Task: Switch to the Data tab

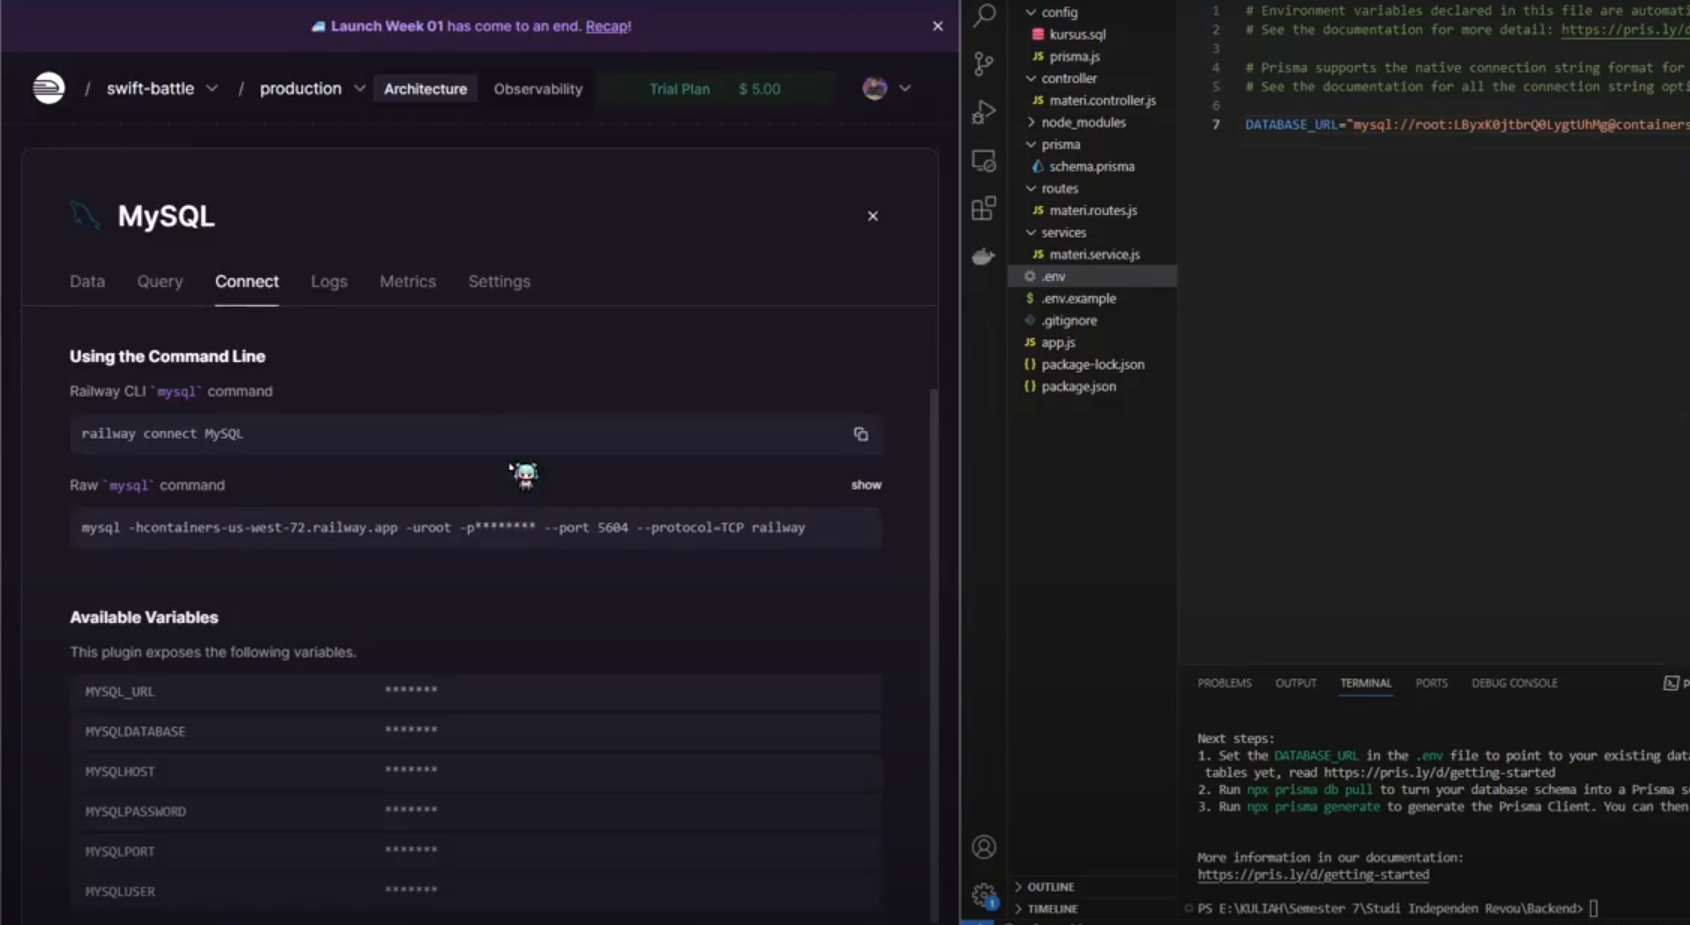Action: point(87,282)
